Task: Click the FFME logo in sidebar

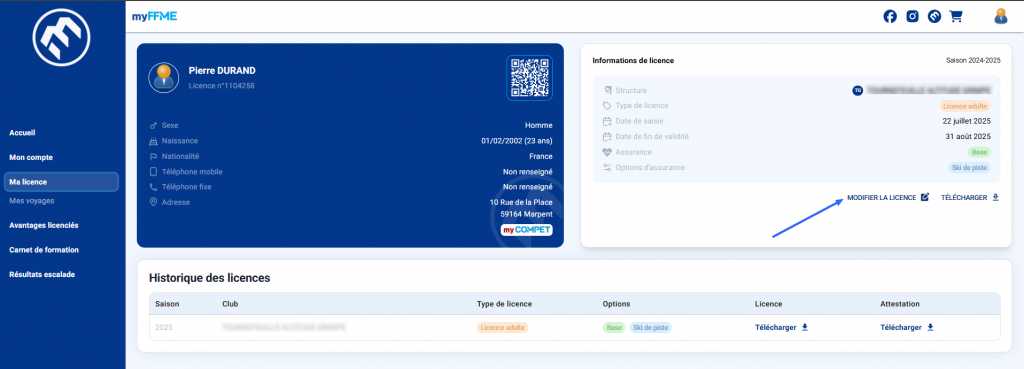Action: point(61,38)
